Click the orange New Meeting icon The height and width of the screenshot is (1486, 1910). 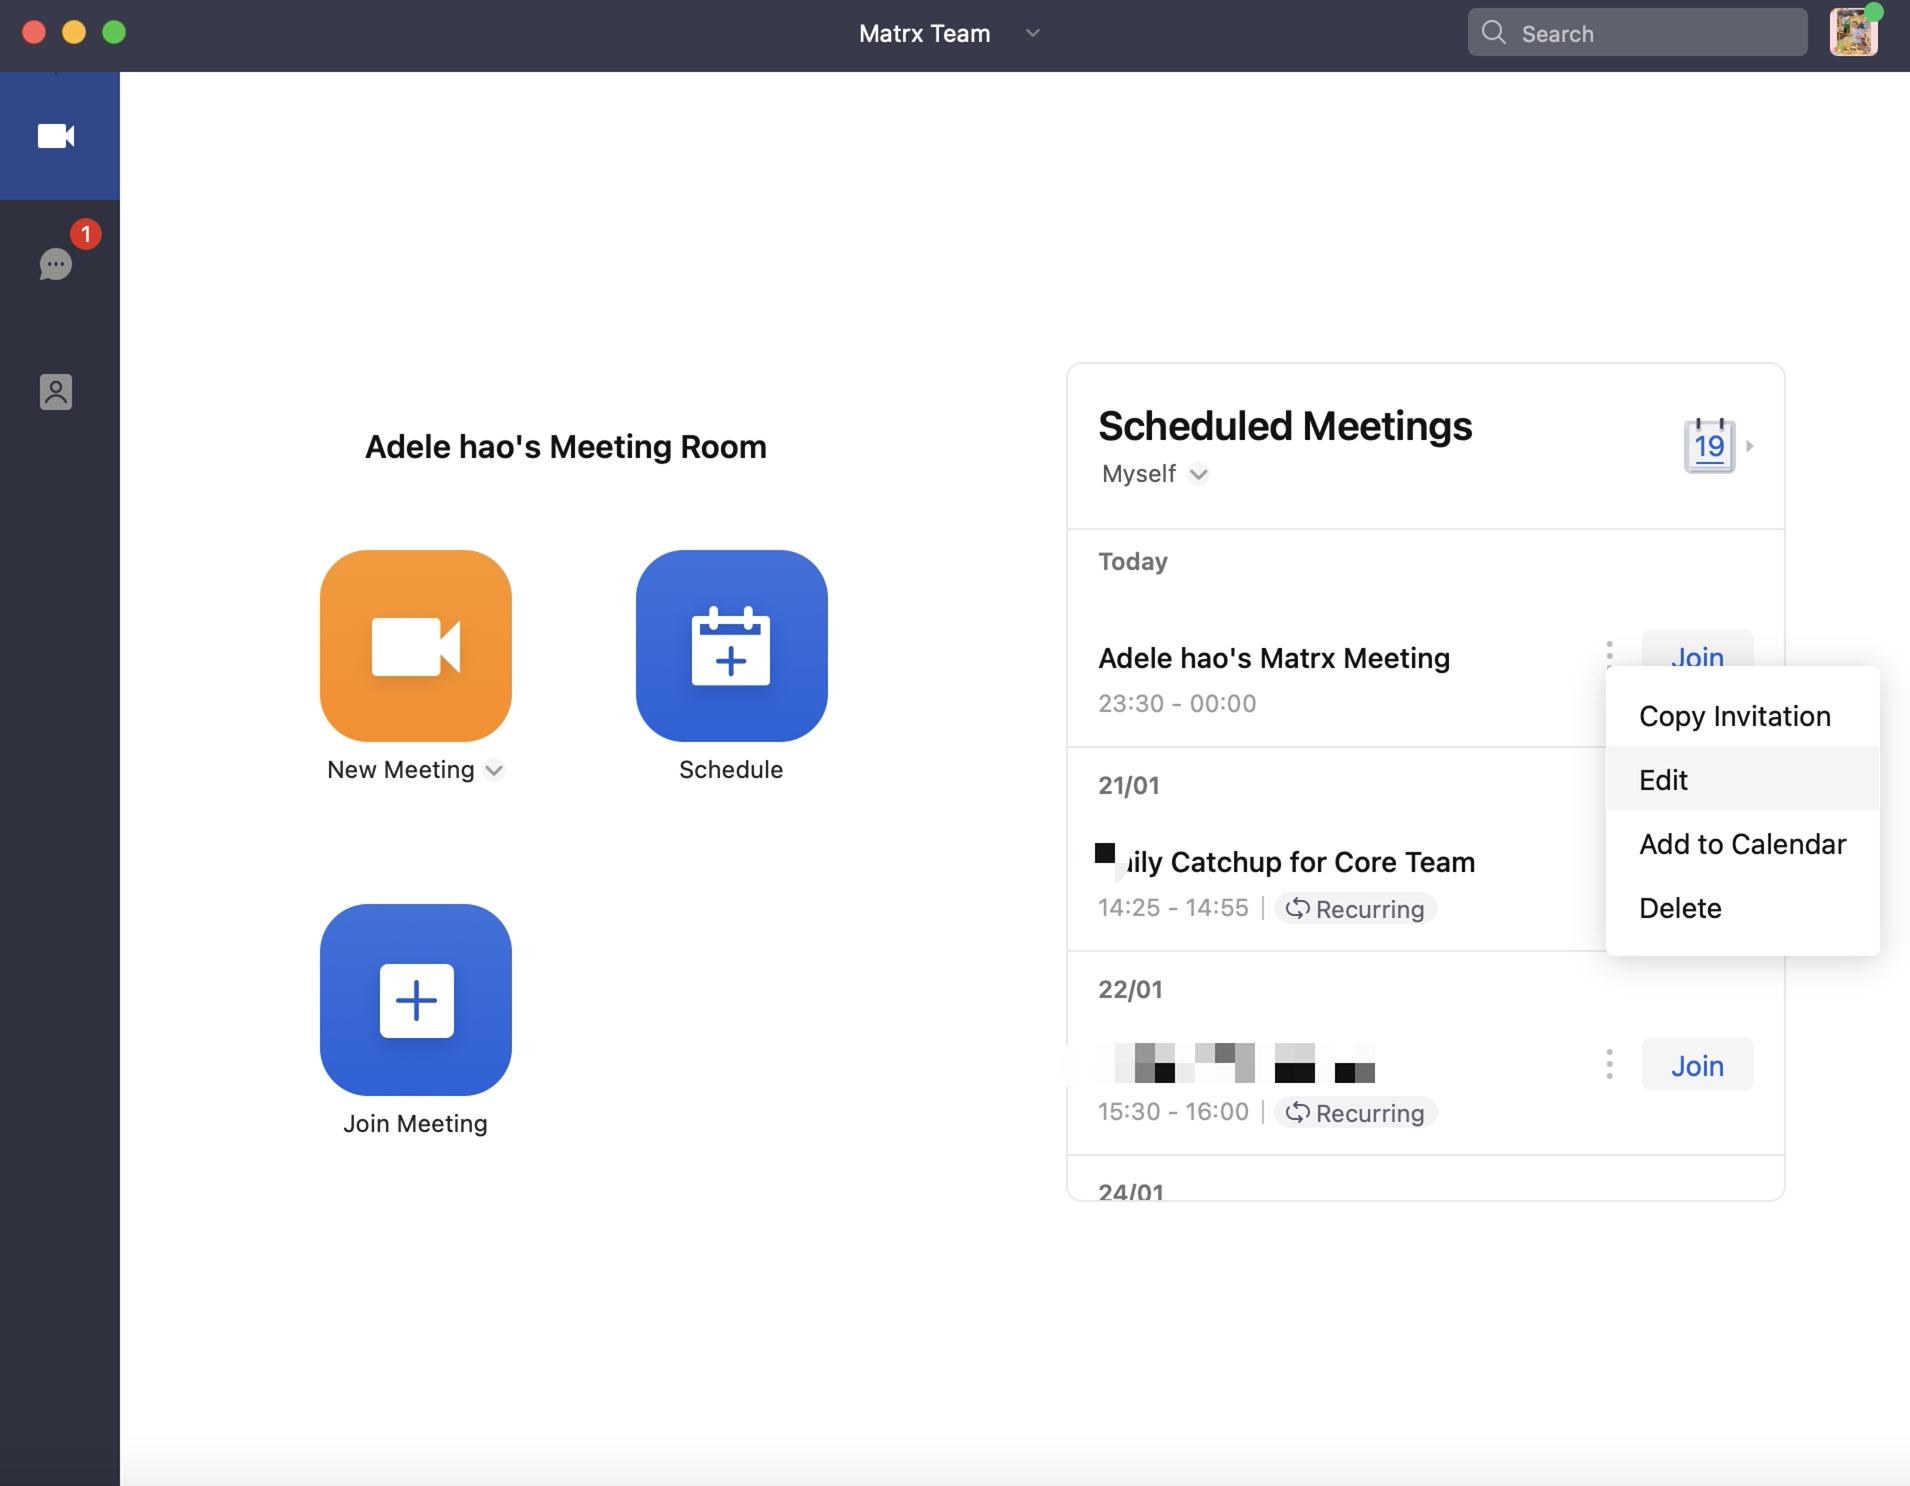click(415, 645)
